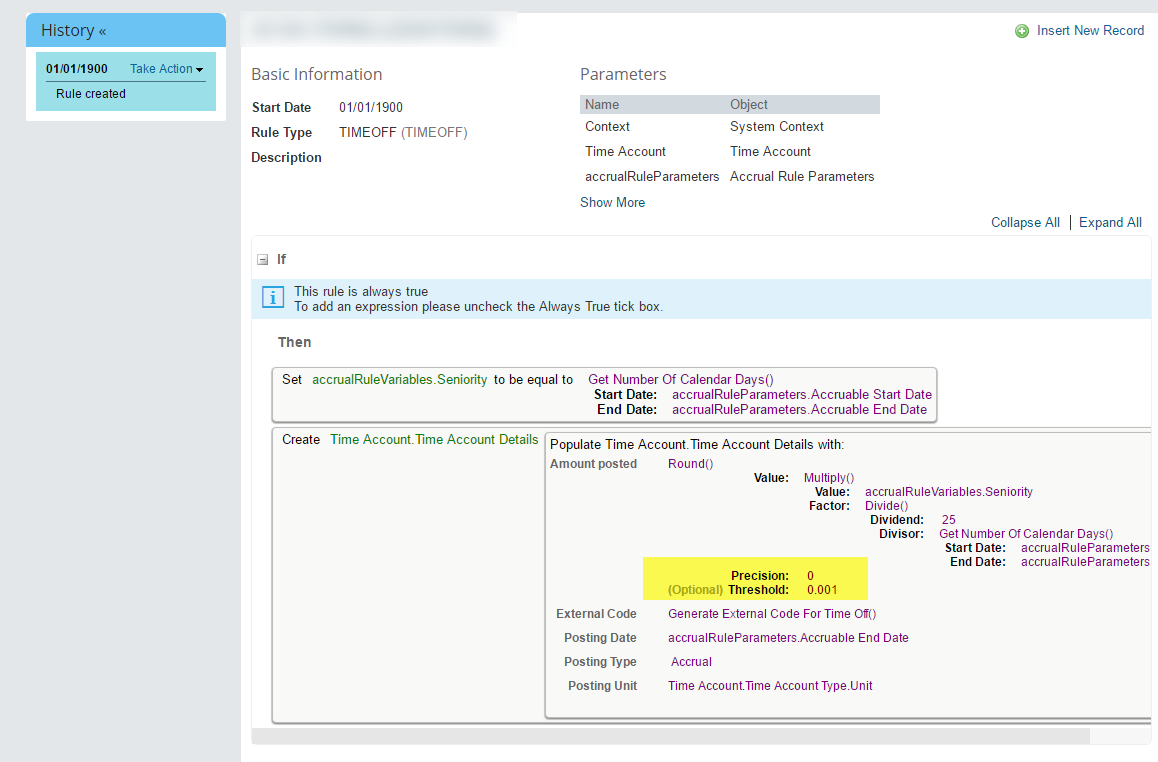Click Get Number Of Calendar Days() in Divisor
The image size is (1158, 762).
point(1026,534)
